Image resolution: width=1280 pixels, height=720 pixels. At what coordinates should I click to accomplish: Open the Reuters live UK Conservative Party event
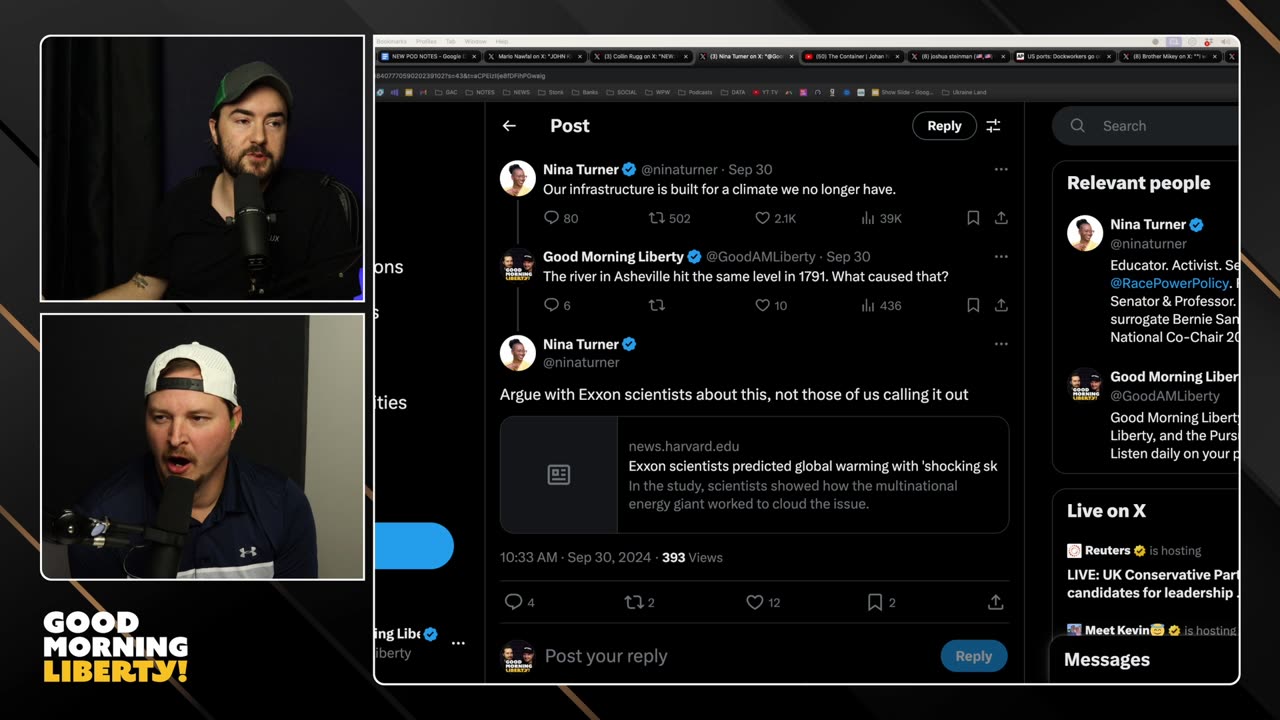coord(1152,584)
